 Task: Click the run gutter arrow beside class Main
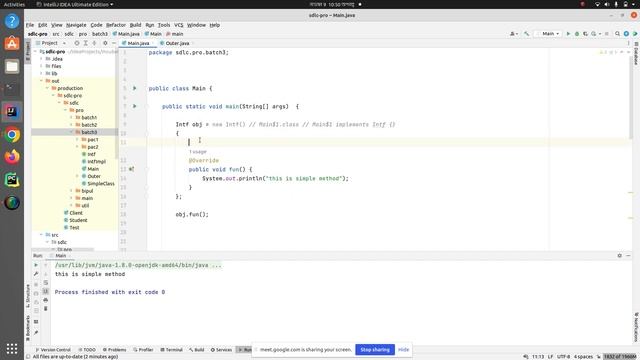point(134,88)
